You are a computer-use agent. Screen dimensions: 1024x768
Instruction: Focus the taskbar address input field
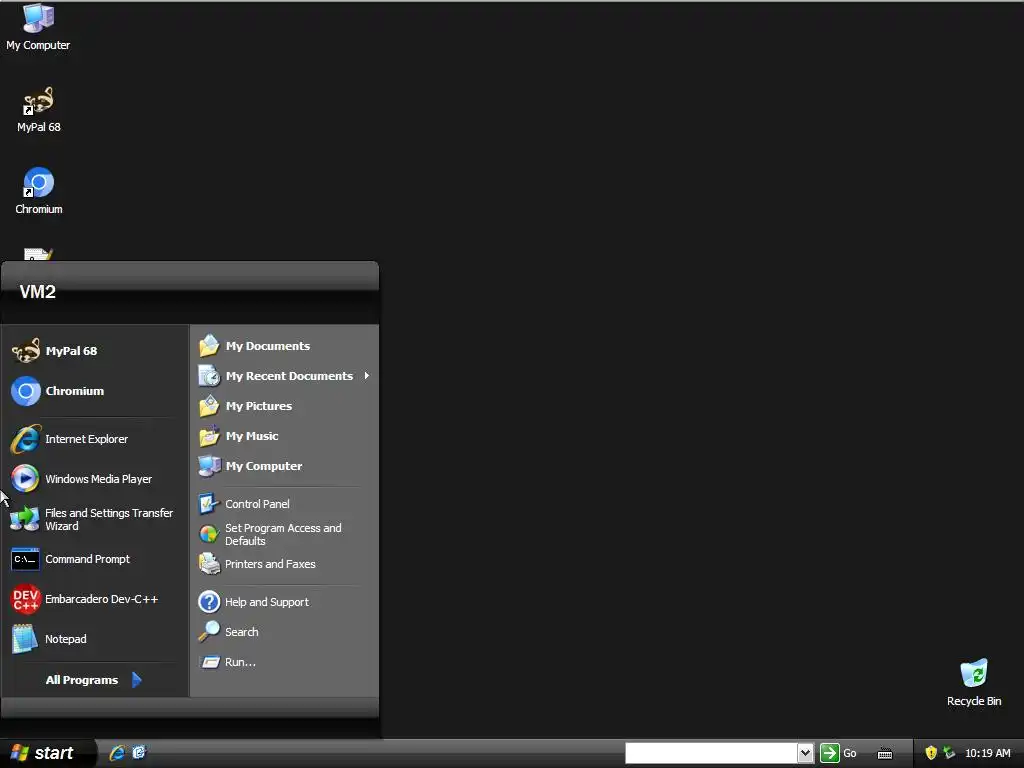pyautogui.click(x=711, y=753)
